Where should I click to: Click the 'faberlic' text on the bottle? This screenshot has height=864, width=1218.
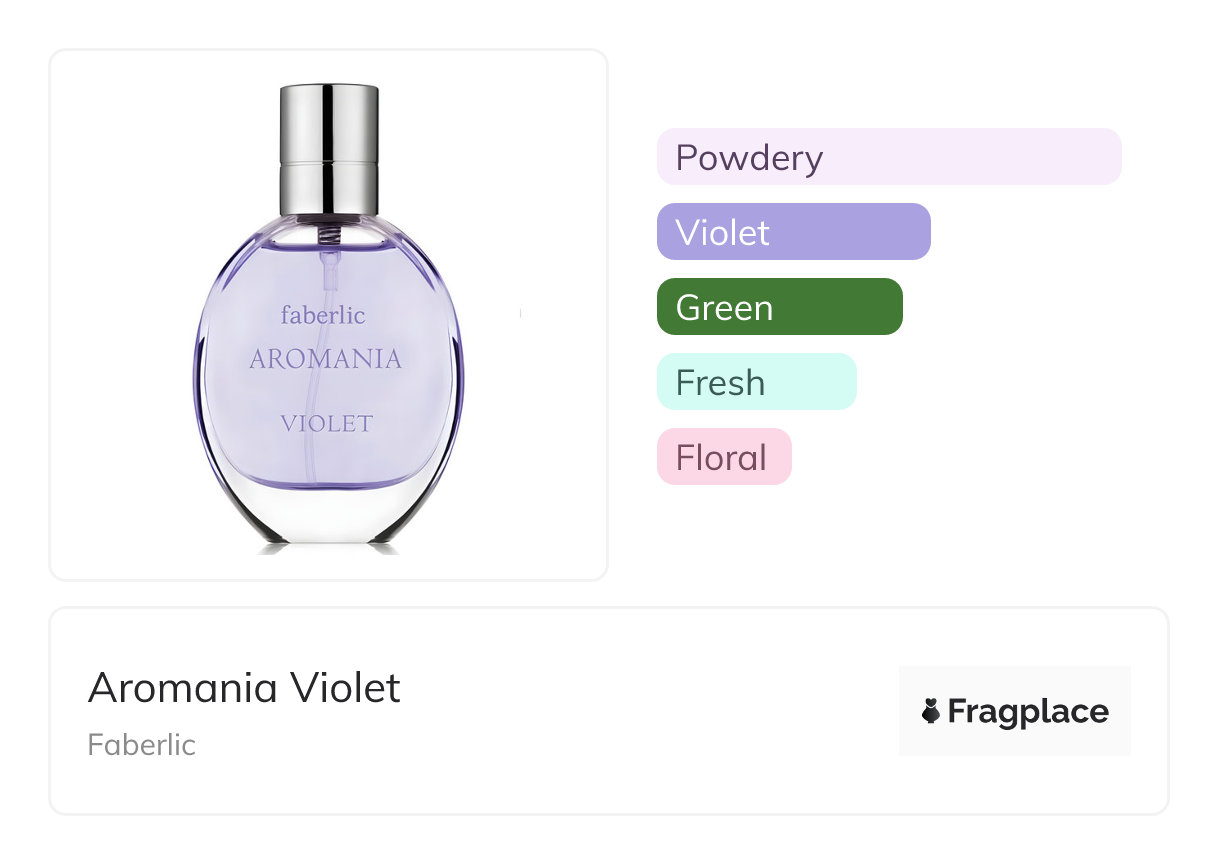[323, 316]
